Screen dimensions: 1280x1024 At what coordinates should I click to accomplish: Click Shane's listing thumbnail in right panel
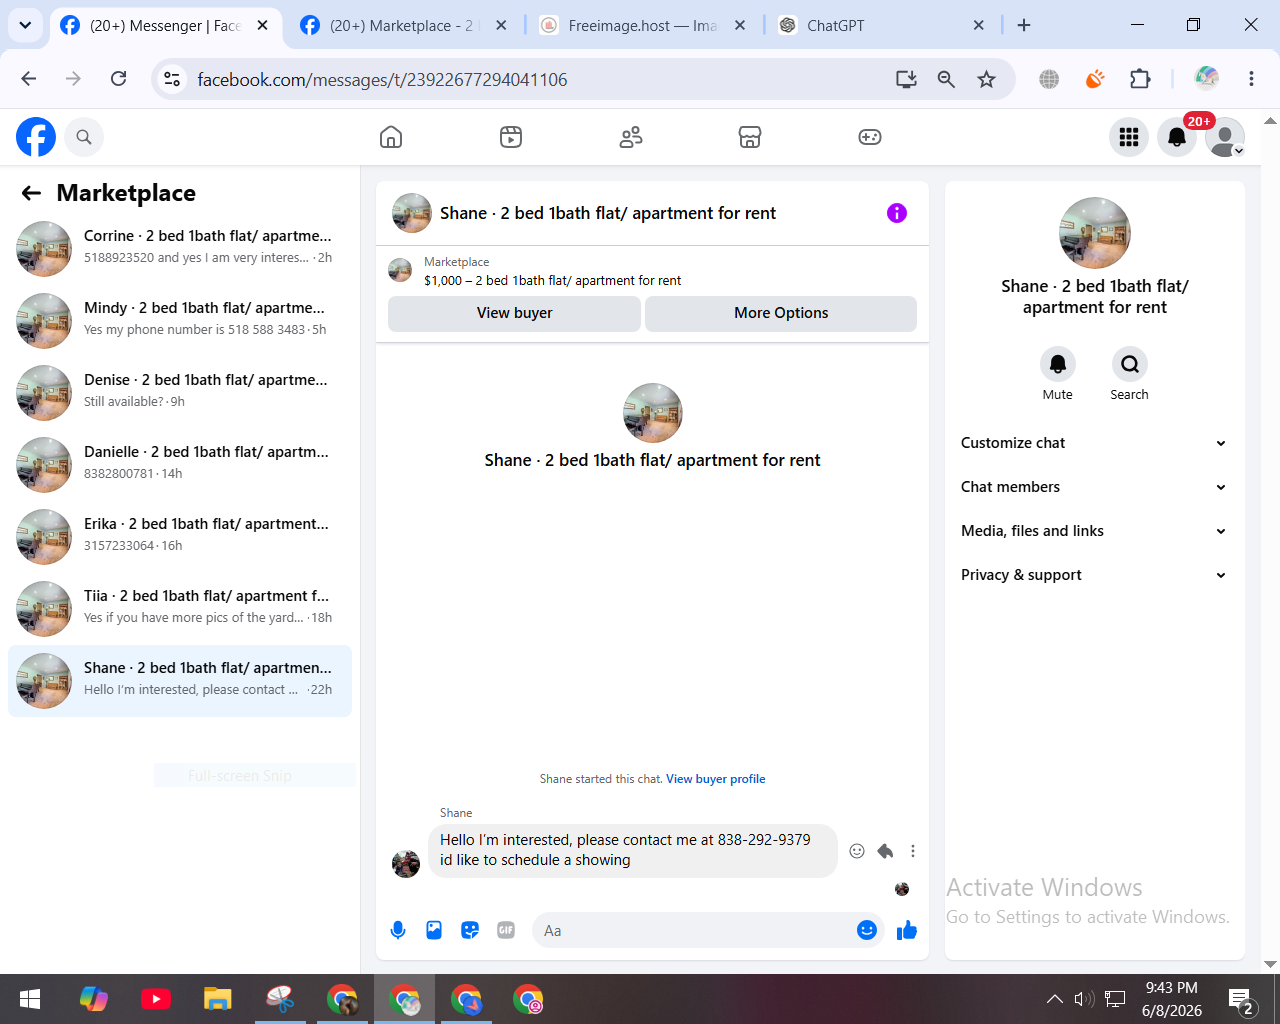pyautogui.click(x=1095, y=233)
